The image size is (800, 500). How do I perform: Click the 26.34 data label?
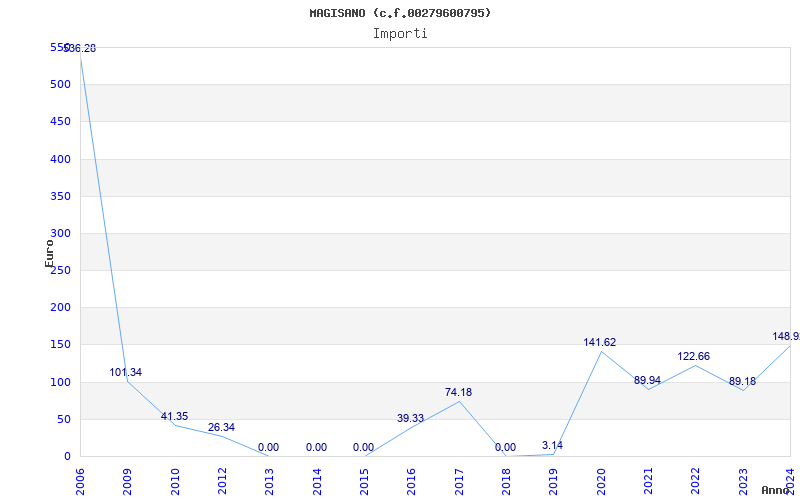click(x=221, y=428)
